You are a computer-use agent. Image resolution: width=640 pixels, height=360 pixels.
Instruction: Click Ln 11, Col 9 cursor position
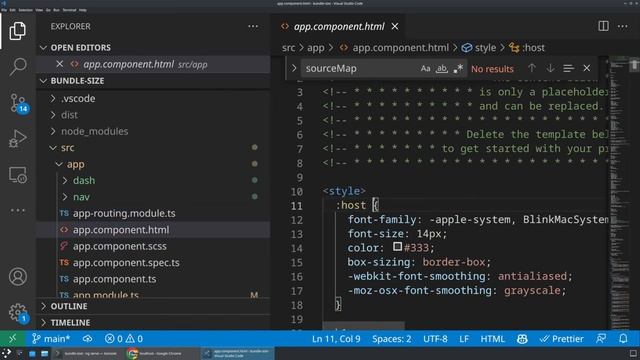click(x=336, y=339)
